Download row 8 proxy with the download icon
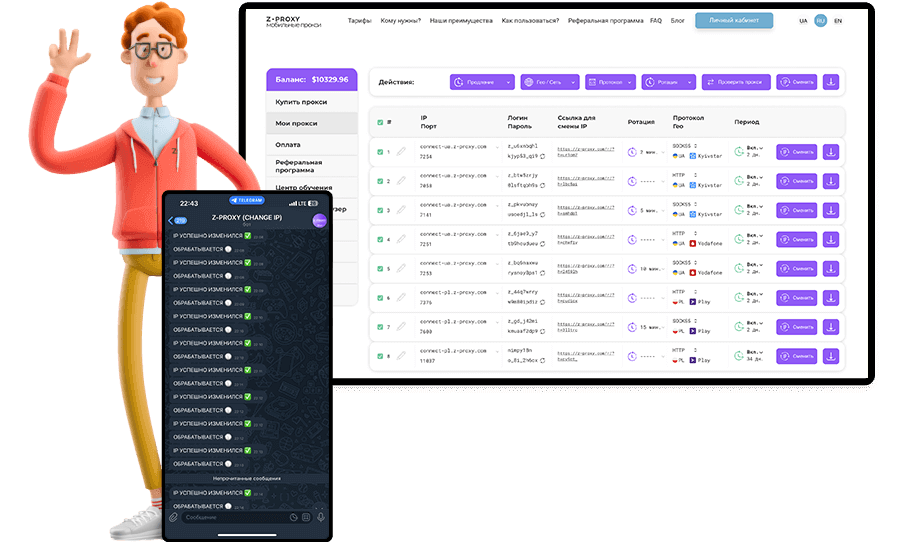 pyautogui.click(x=831, y=356)
